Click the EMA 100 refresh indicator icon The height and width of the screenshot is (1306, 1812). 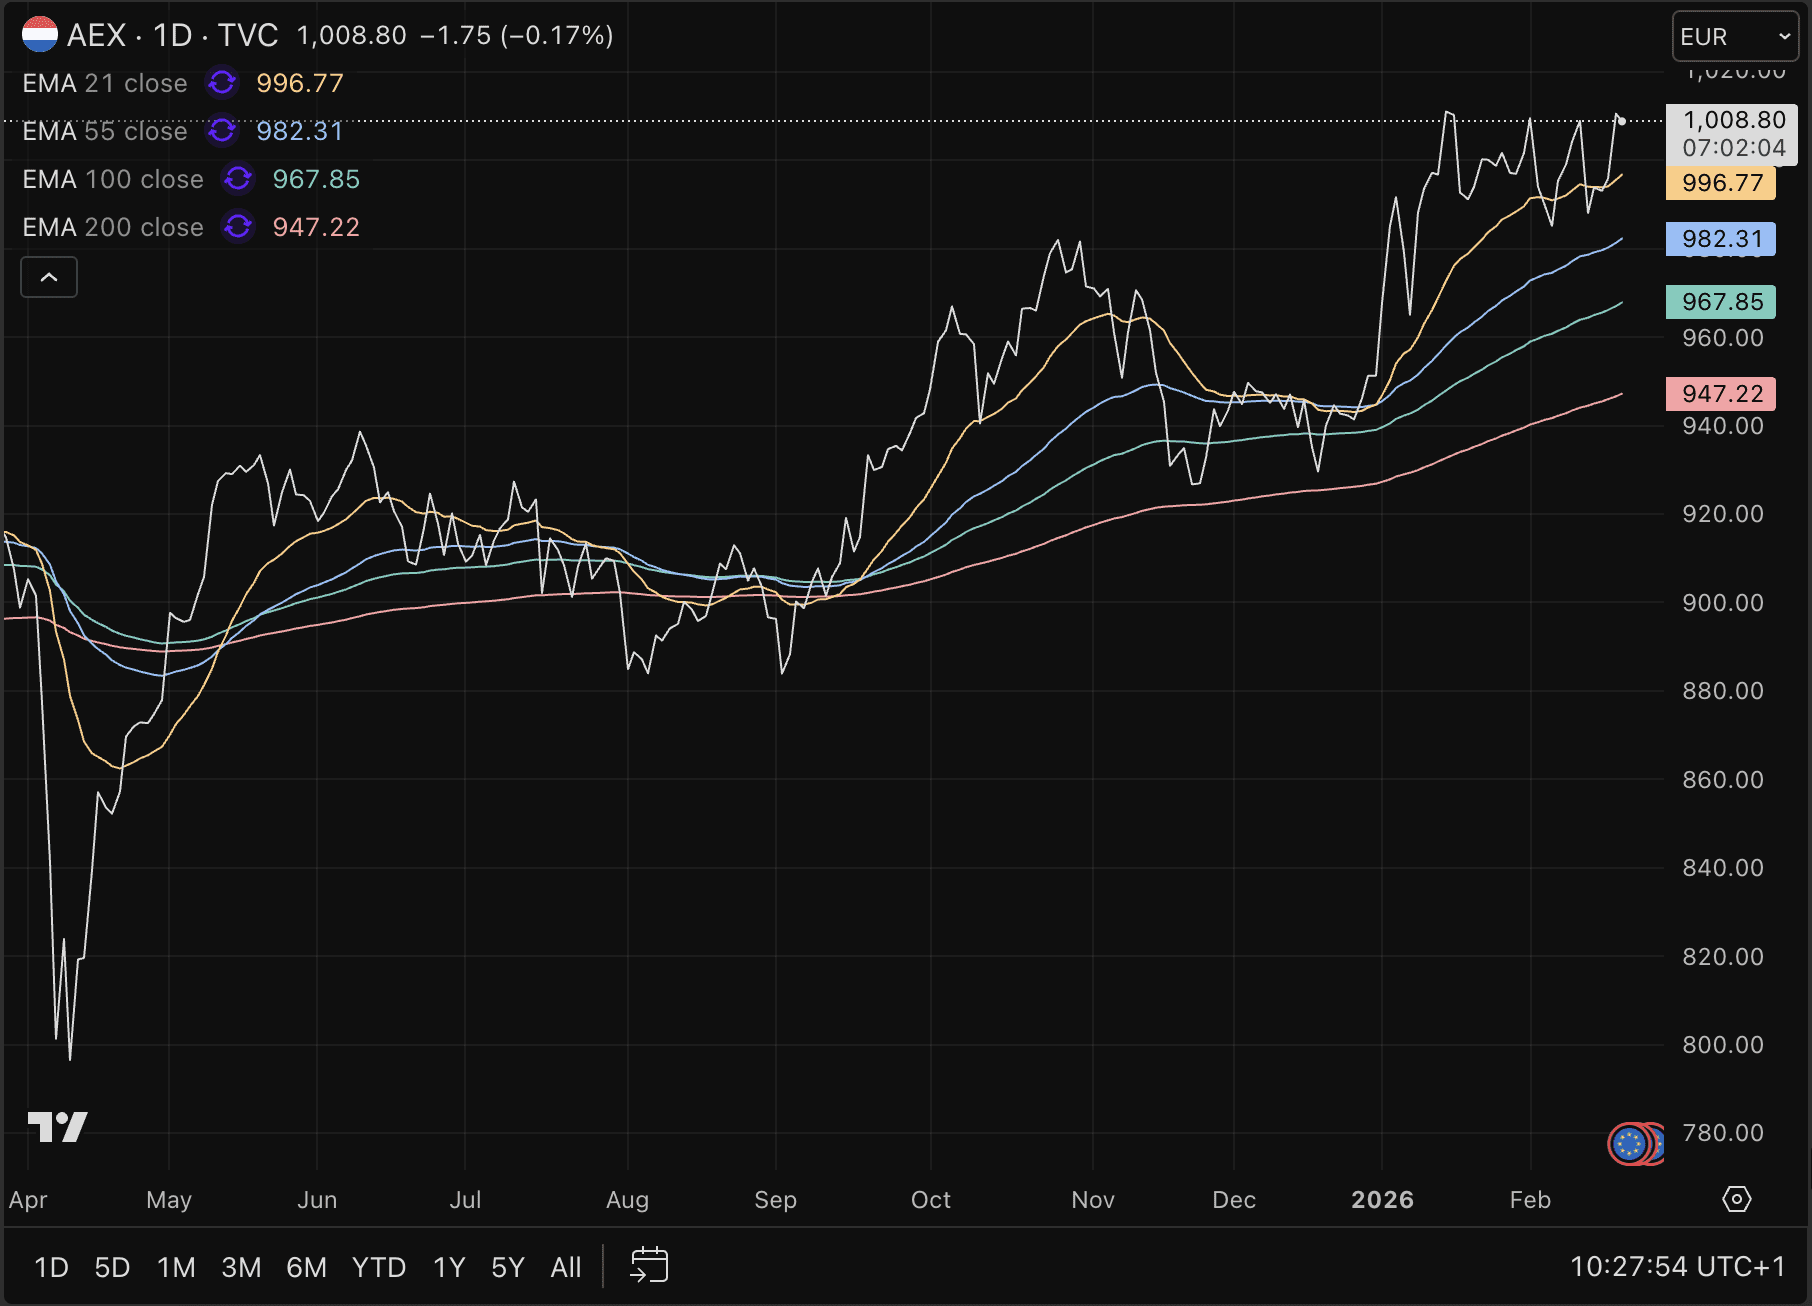[x=238, y=179]
